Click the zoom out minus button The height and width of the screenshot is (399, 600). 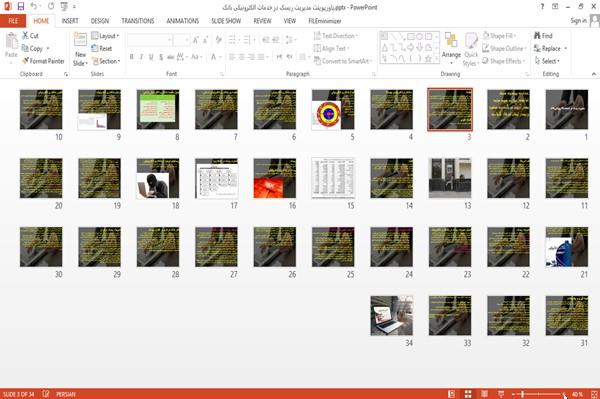point(514,394)
